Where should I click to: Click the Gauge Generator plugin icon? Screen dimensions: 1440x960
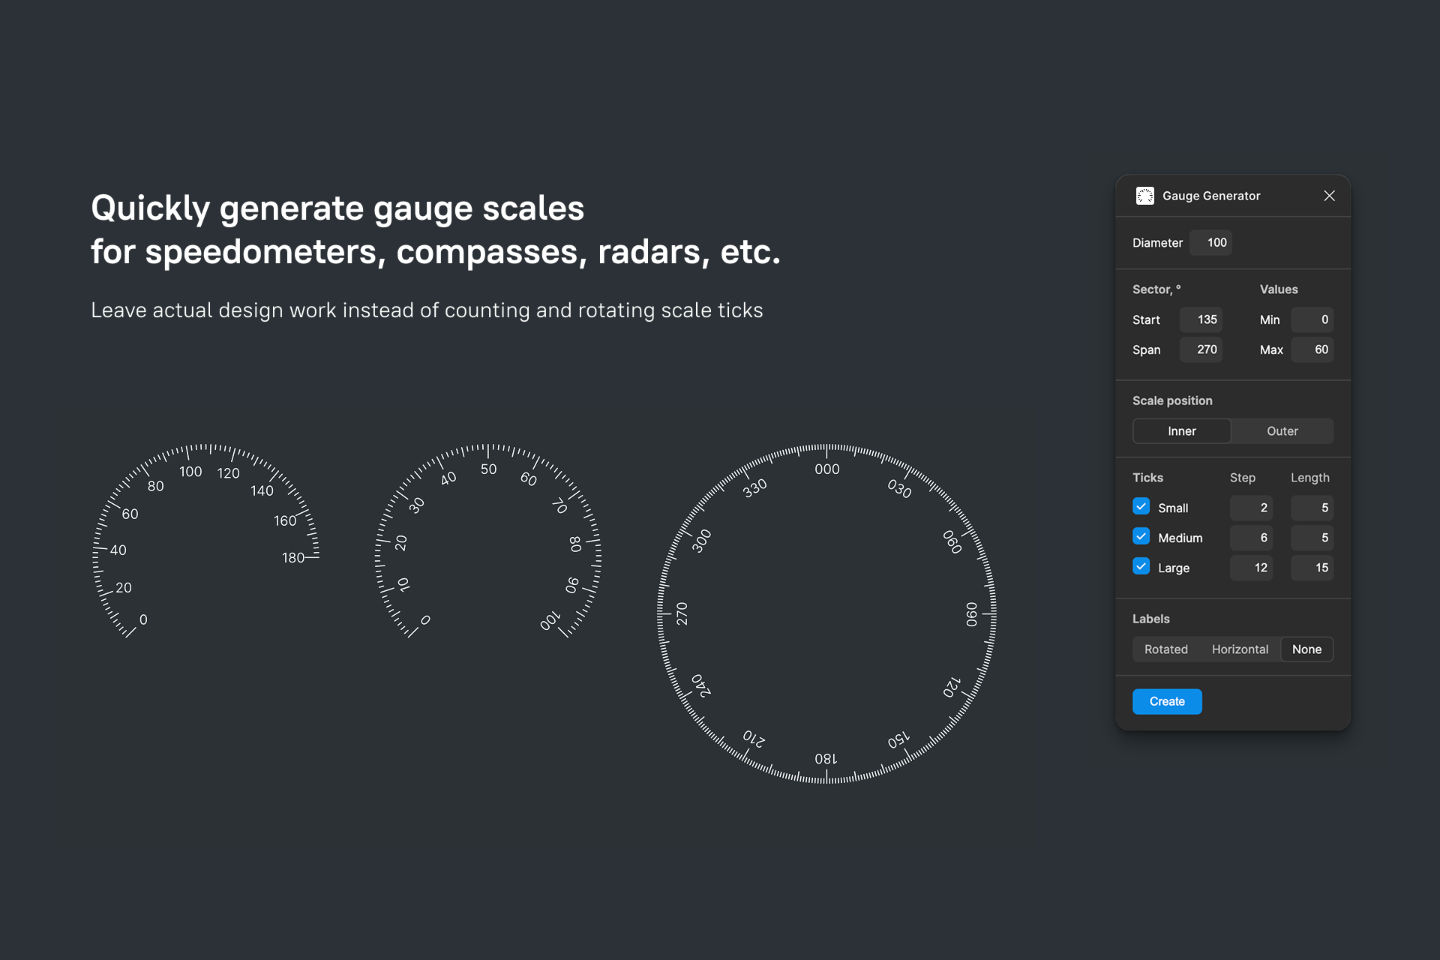[x=1145, y=196]
